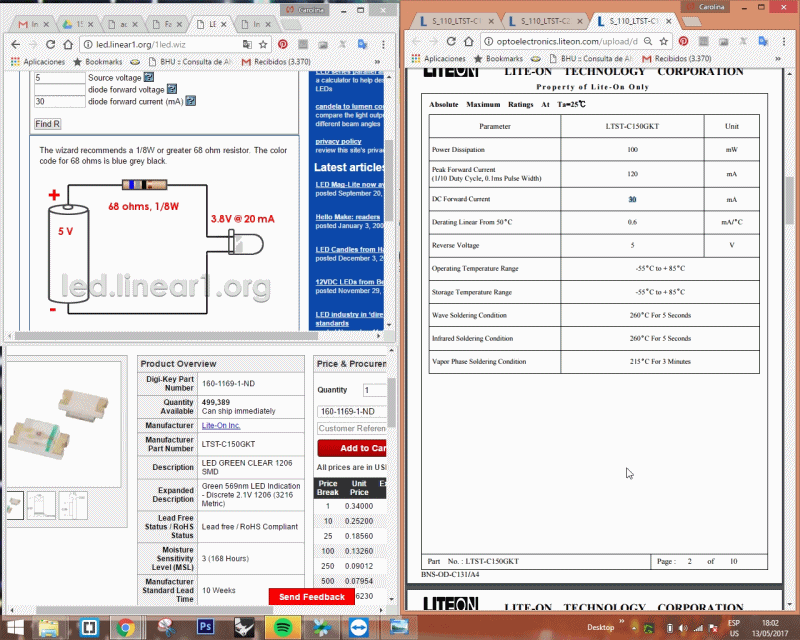
Task: Open the Google Translate extension in the left browser
Action: 363,44
